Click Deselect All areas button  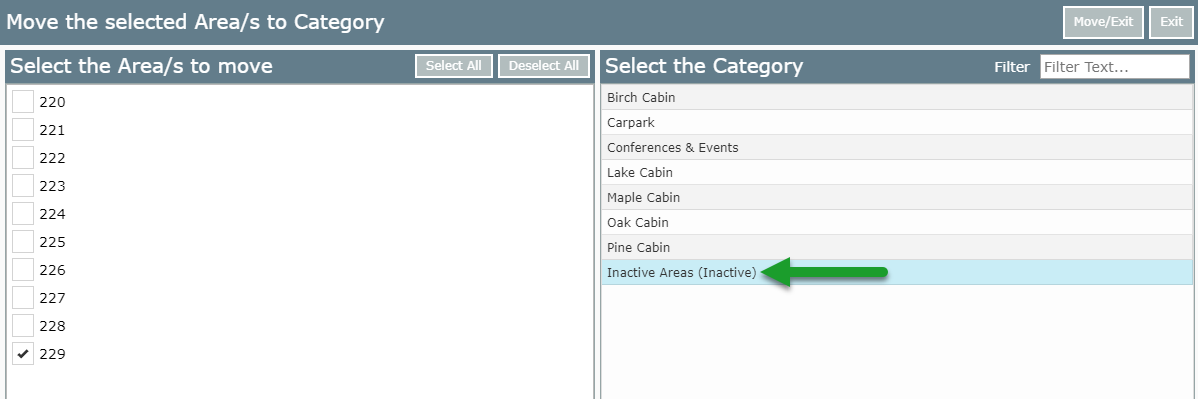point(544,66)
